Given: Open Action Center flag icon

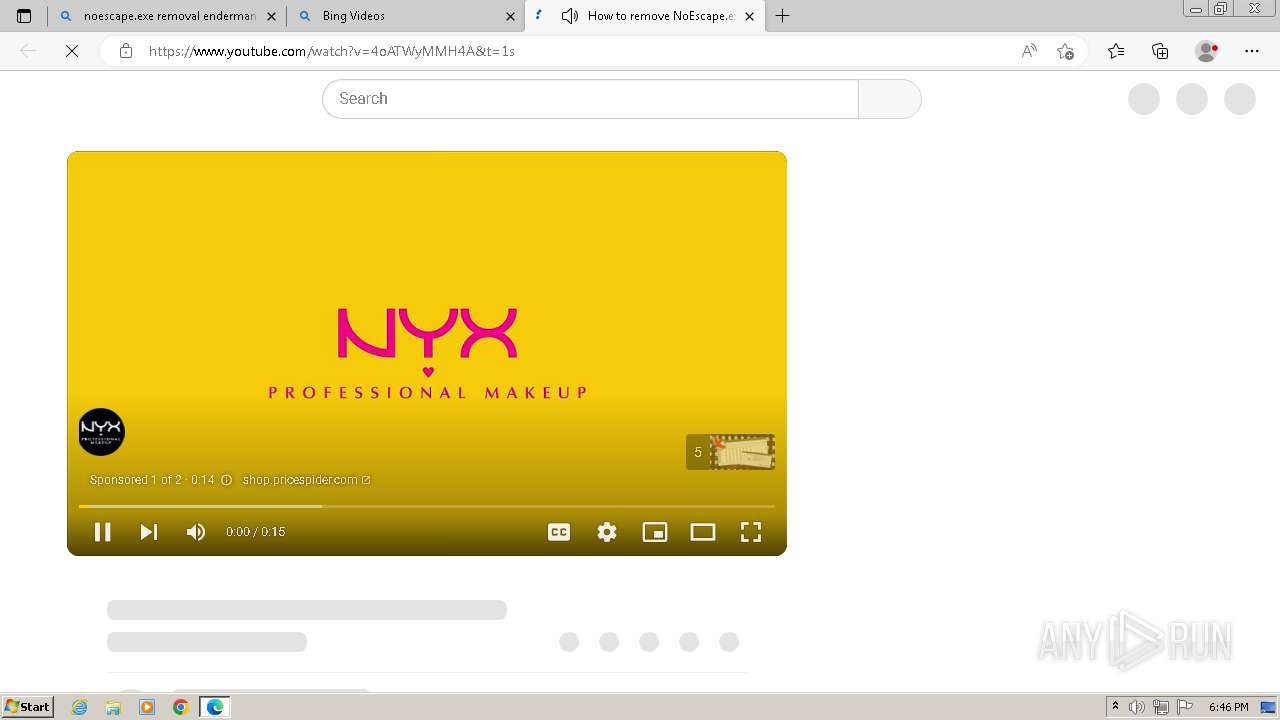Looking at the screenshot, I should point(1185,707).
